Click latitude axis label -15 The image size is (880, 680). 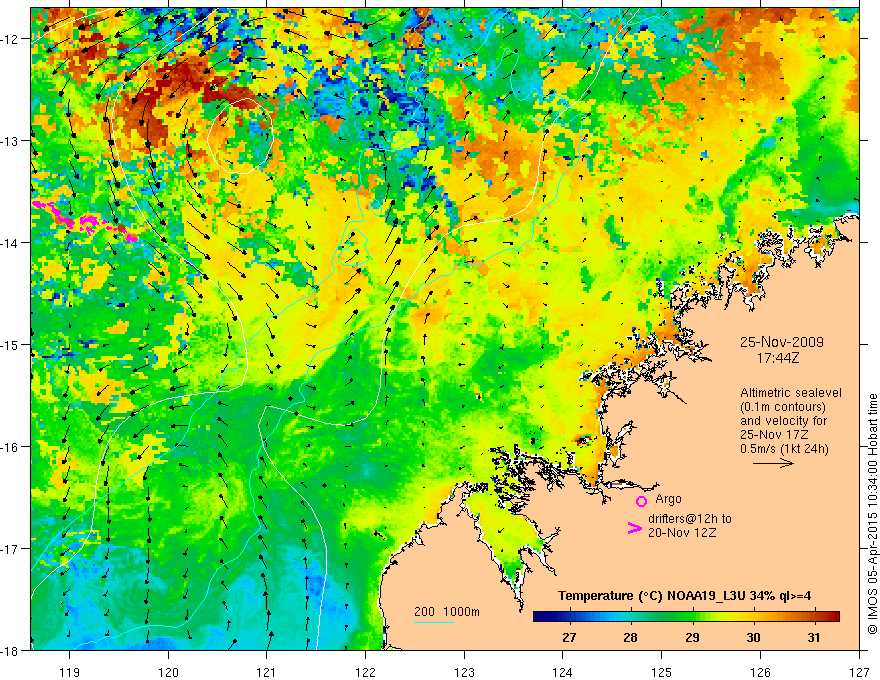pyautogui.click(x=10, y=344)
